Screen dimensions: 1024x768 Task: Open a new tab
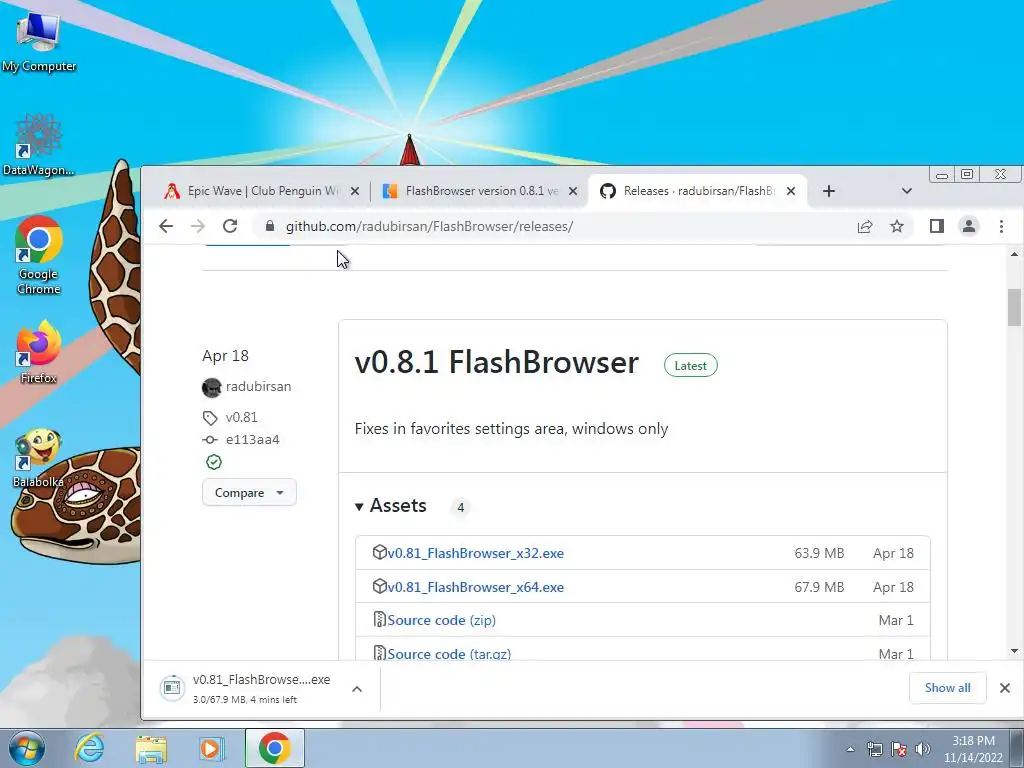[829, 191]
